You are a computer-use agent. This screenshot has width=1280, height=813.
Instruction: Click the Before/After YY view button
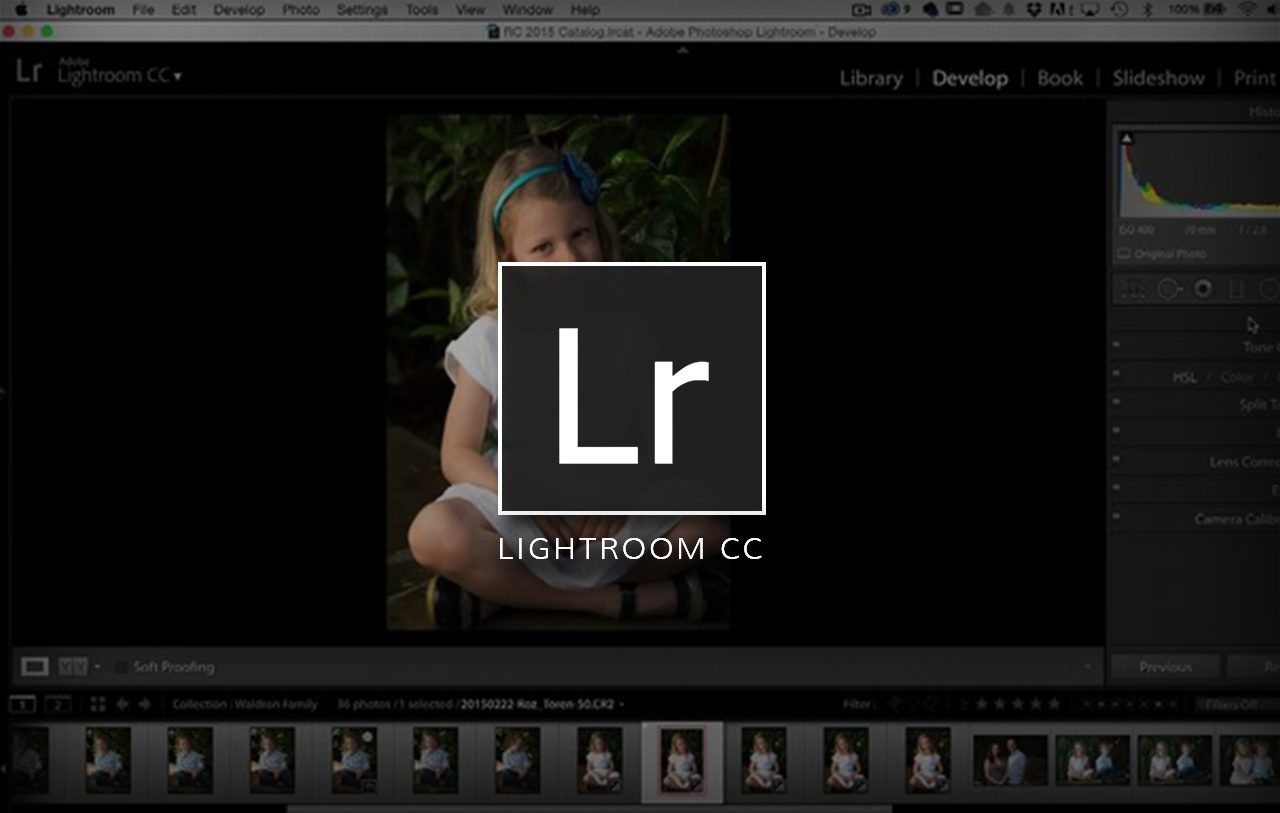click(73, 666)
